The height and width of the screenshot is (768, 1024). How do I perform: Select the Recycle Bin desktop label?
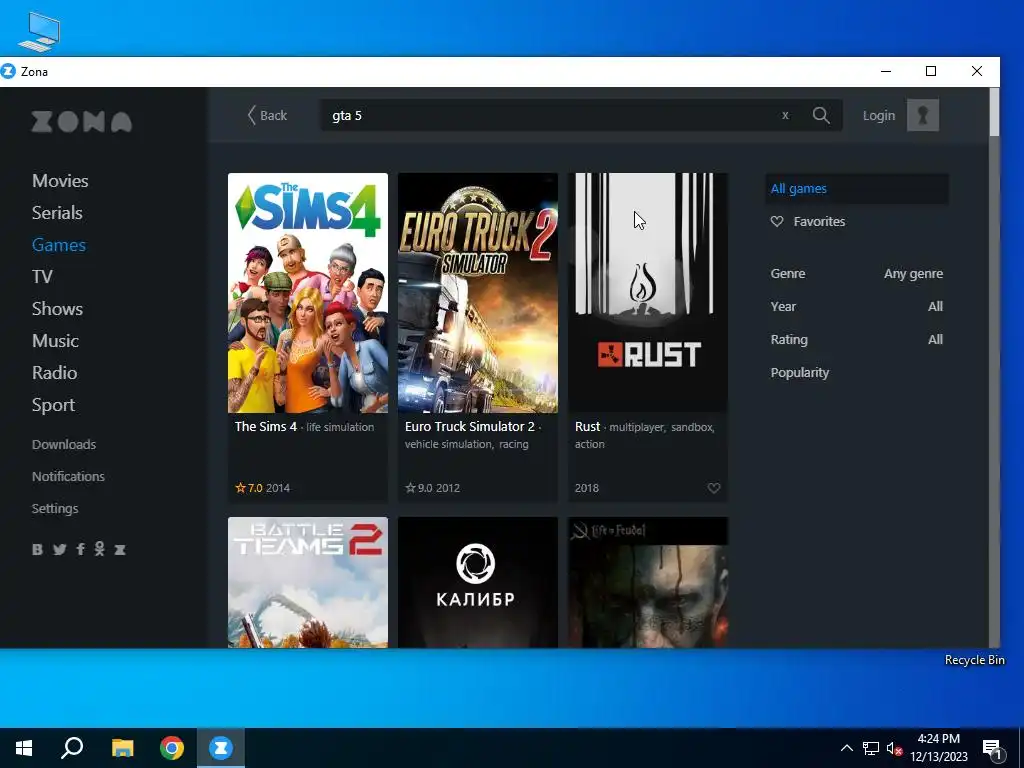974,660
